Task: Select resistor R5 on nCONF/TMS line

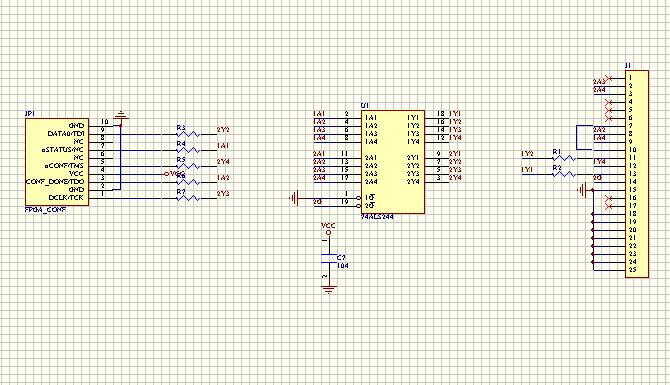Action: pyautogui.click(x=188, y=166)
